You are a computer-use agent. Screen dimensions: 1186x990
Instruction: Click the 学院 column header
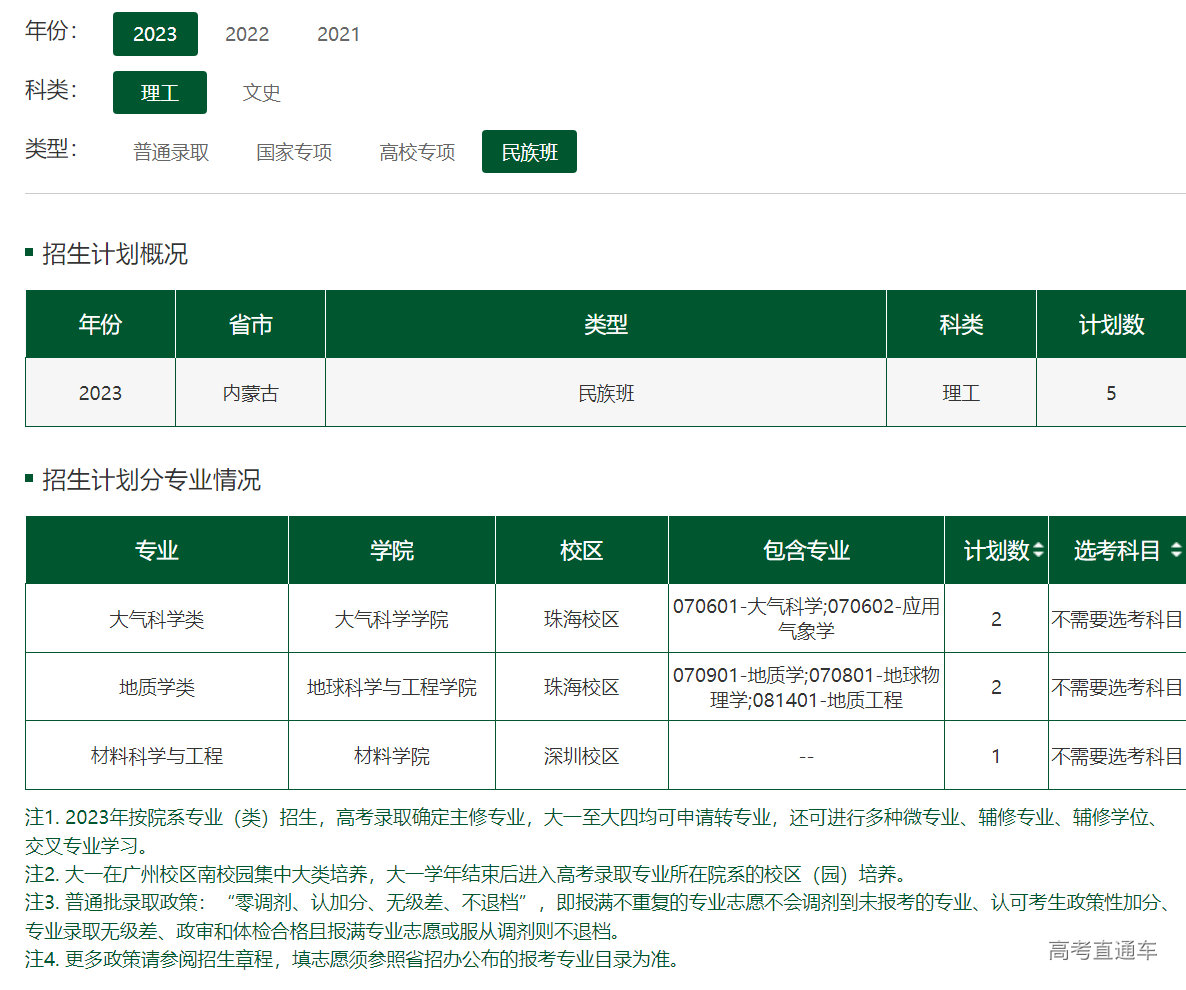[392, 550]
